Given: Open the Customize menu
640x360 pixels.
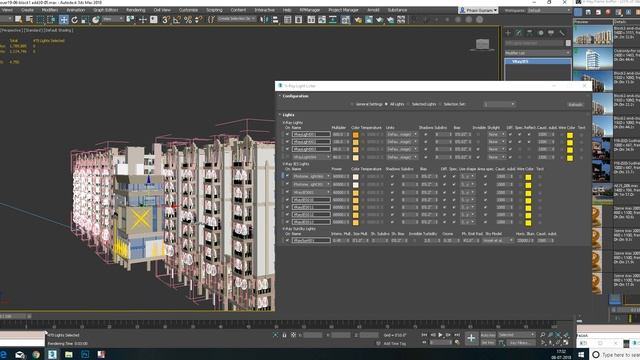Looking at the screenshot, I should pyautogui.click(x=188, y=10).
